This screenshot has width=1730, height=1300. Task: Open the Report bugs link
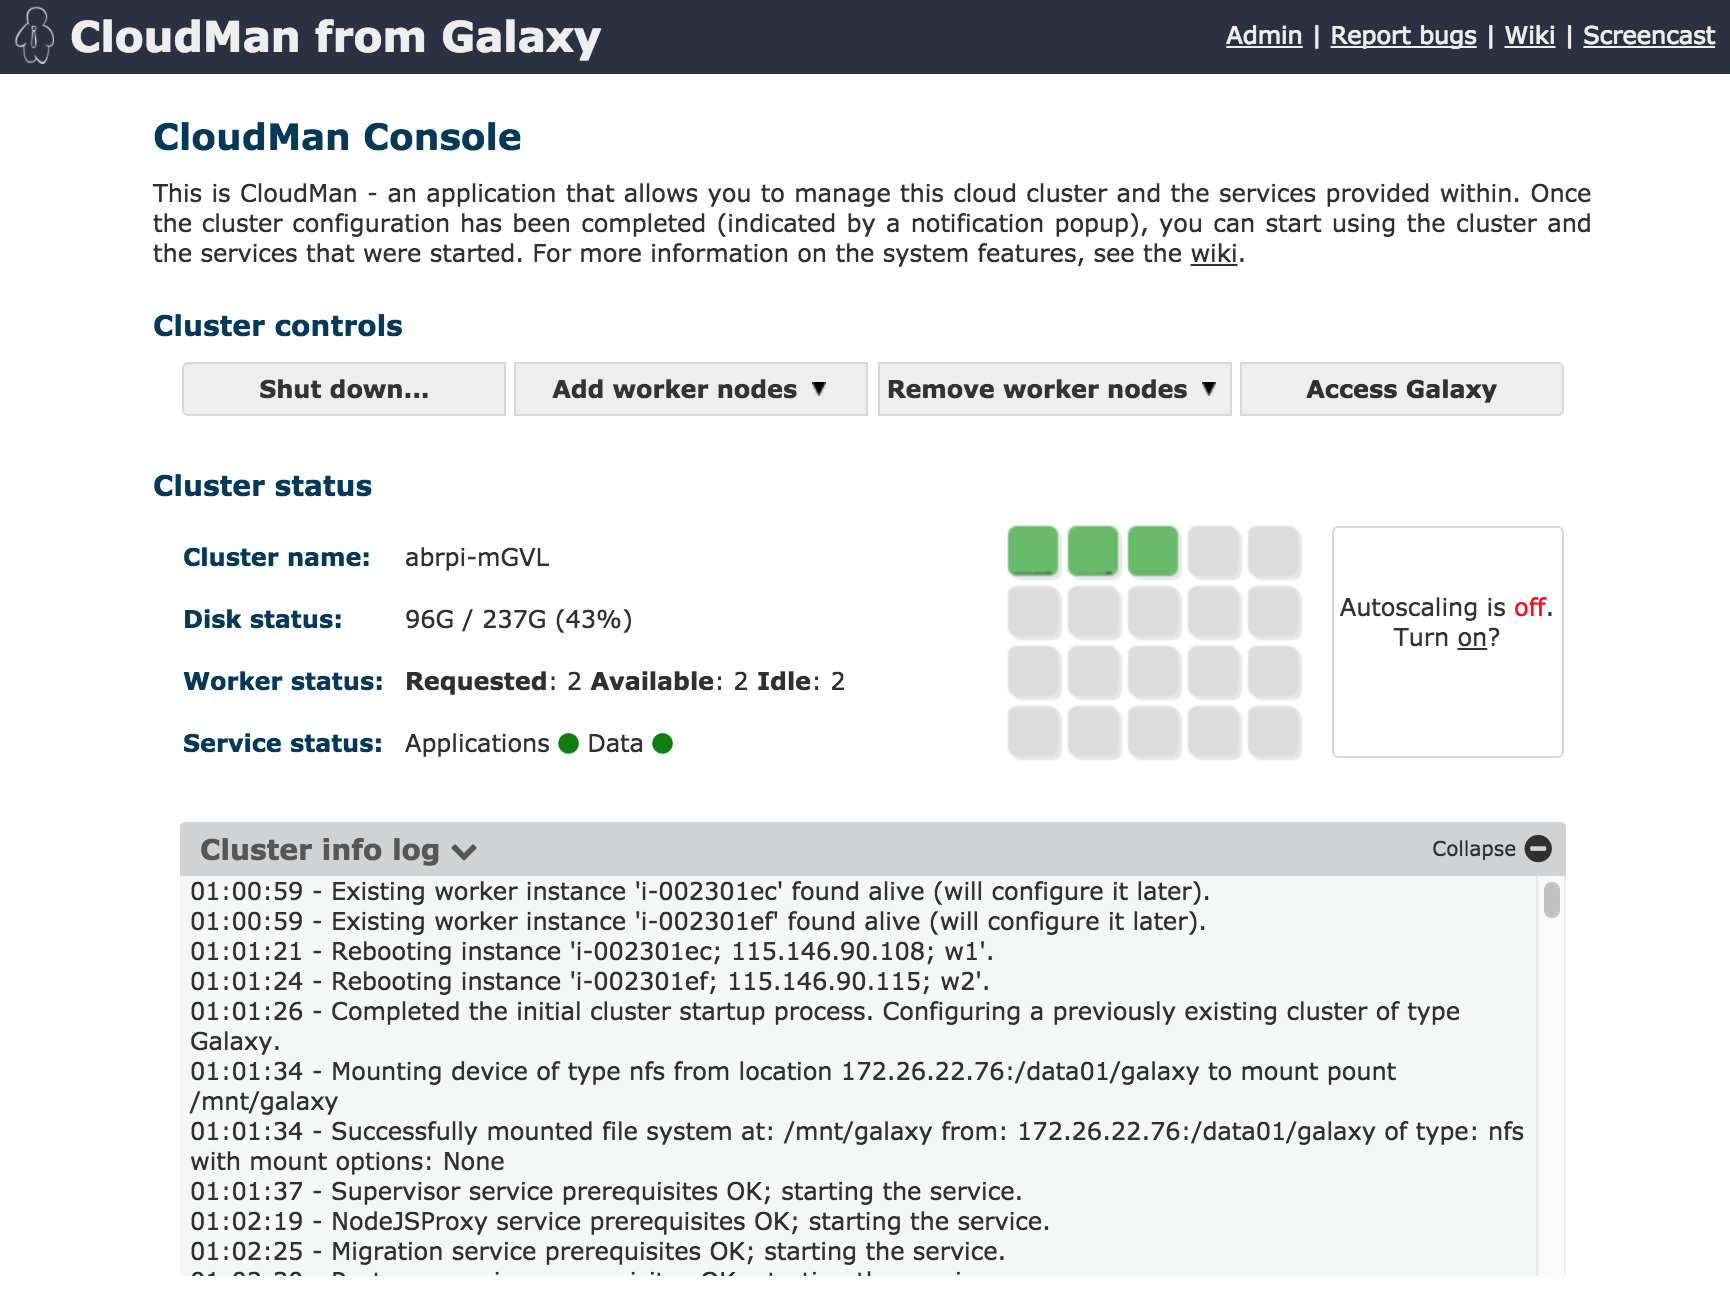tap(1403, 36)
